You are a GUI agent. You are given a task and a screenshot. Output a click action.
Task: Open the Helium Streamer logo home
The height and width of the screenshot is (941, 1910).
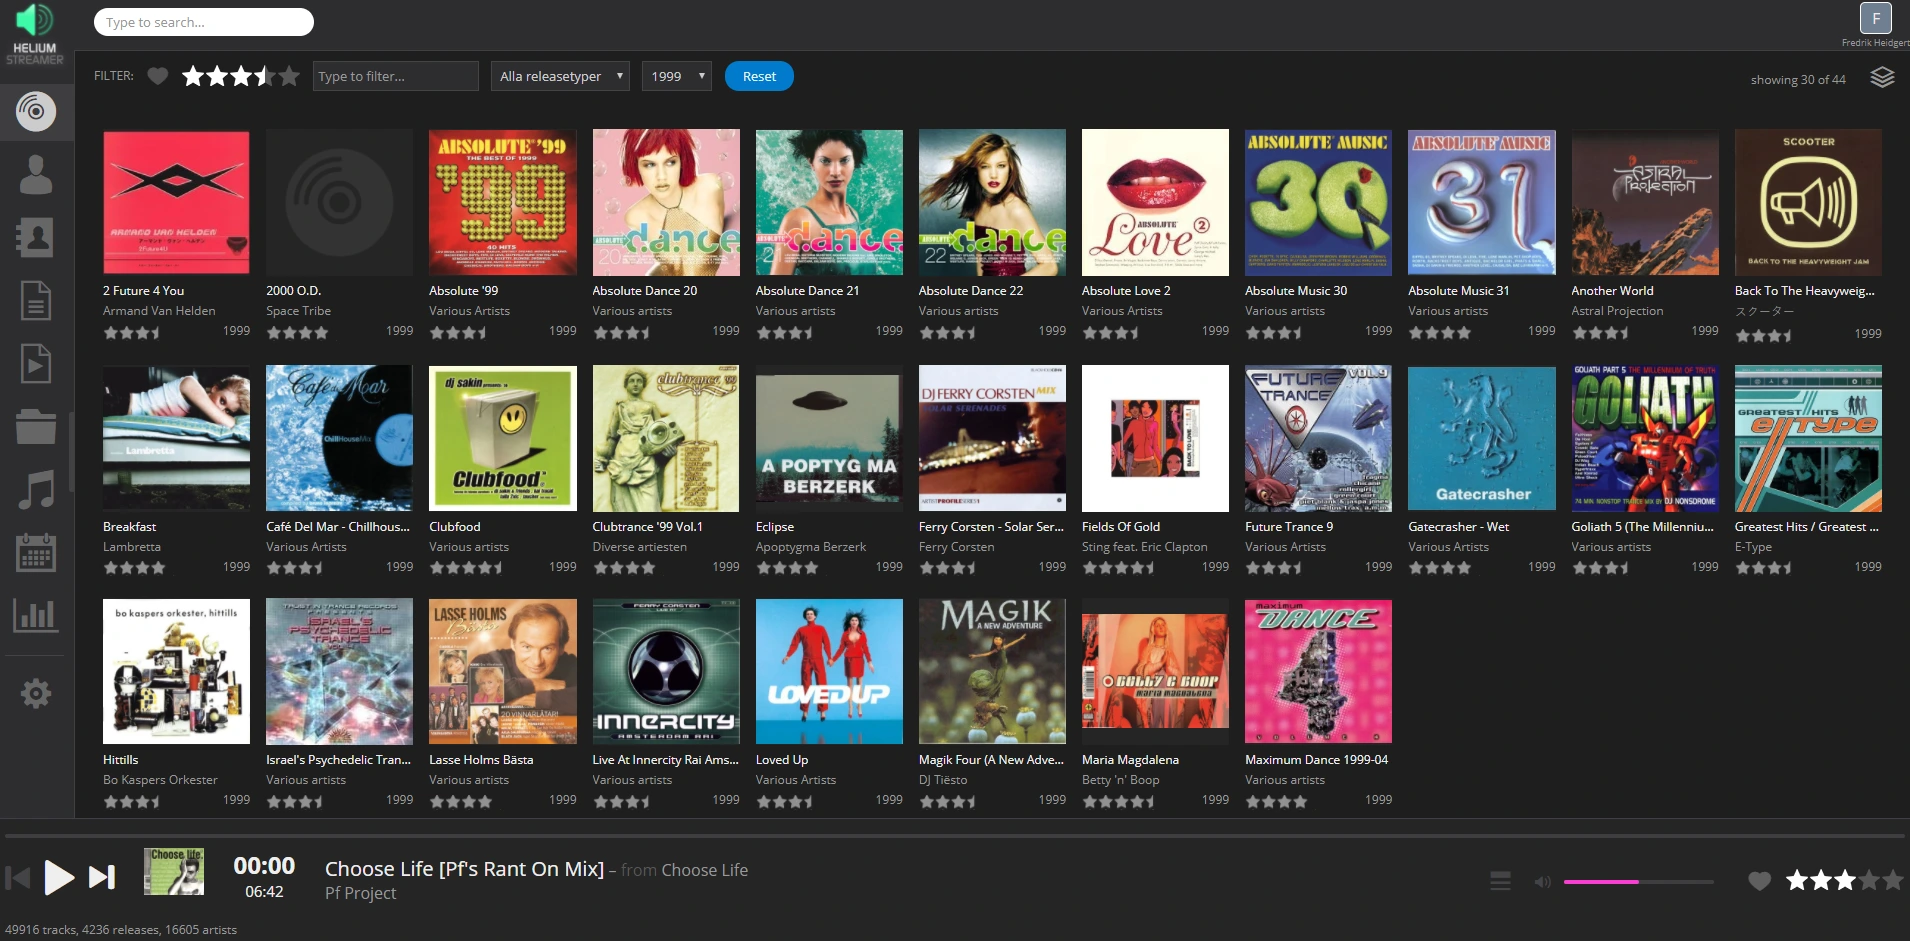(35, 34)
